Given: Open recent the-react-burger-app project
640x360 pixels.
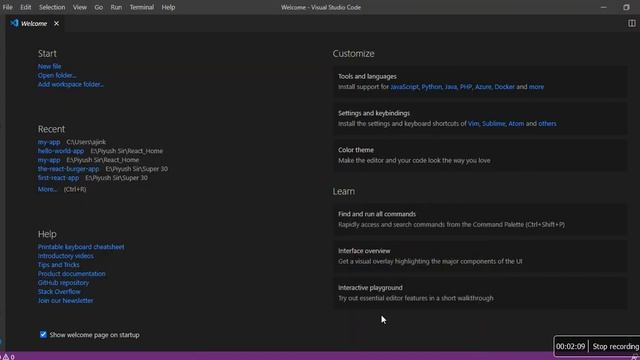Looking at the screenshot, I should (x=68, y=169).
